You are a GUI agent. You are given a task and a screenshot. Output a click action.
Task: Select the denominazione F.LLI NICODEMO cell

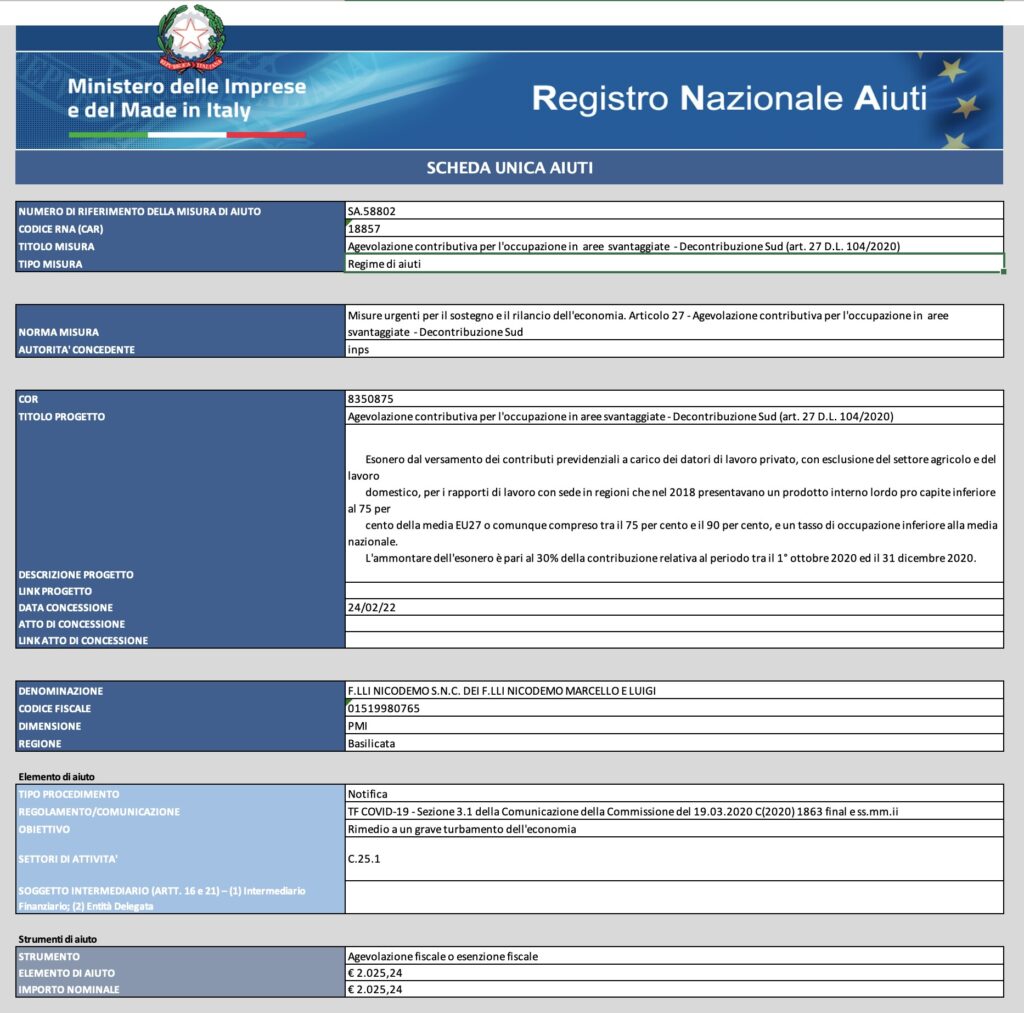click(x=674, y=690)
